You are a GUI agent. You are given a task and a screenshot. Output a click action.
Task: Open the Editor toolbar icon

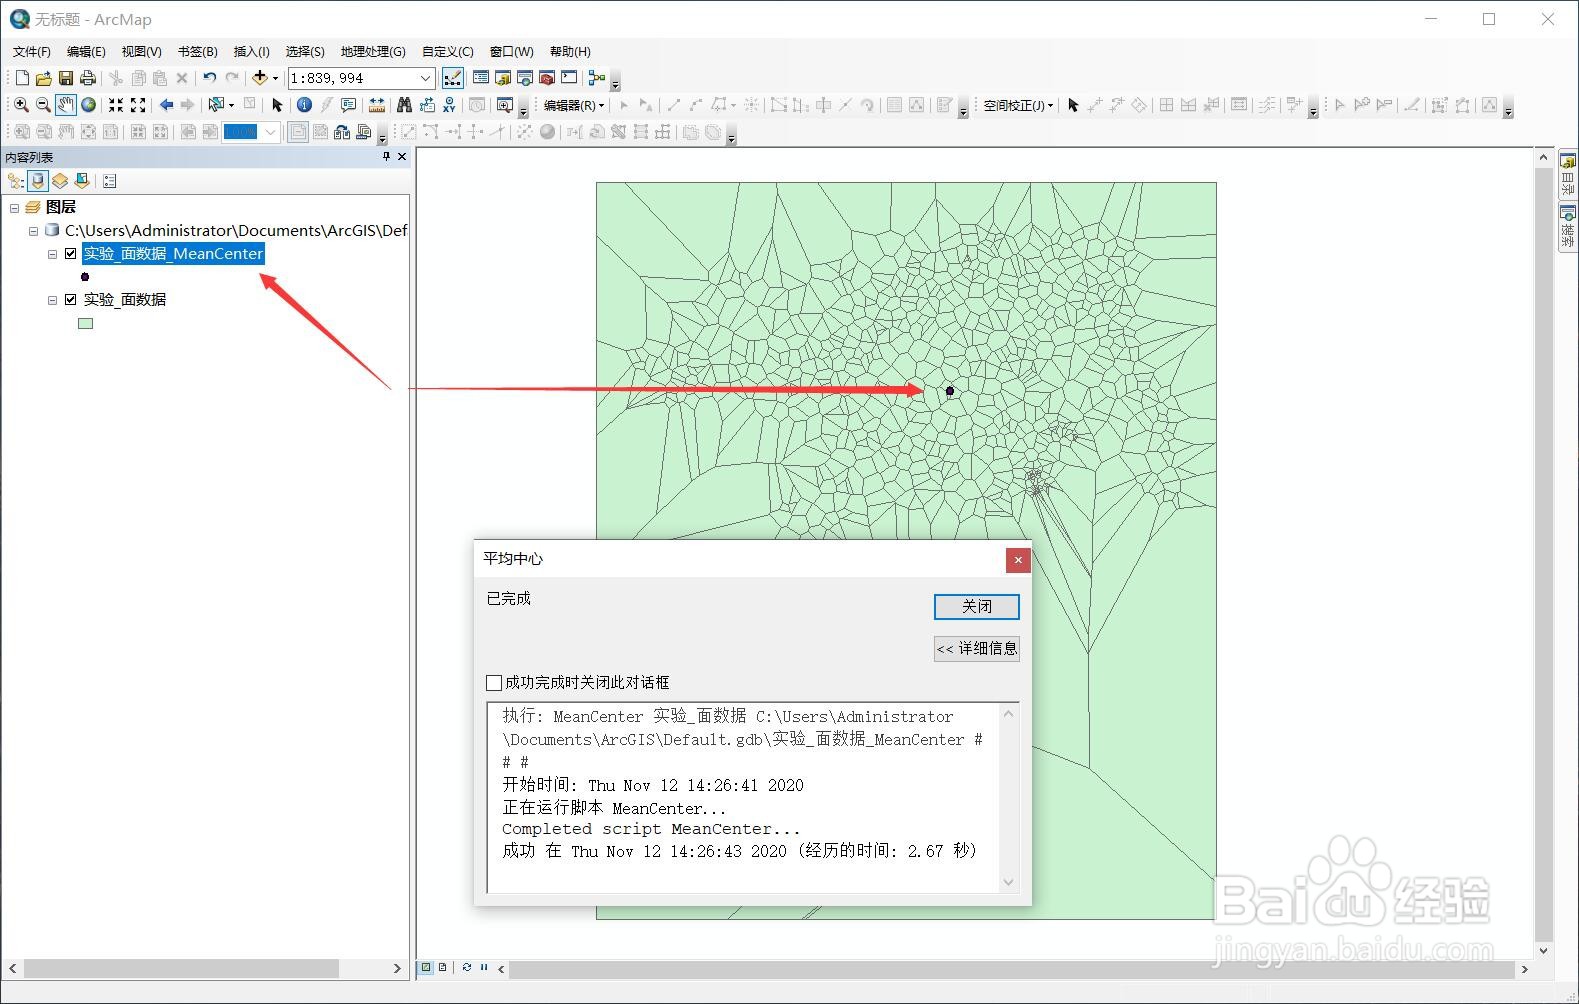453,78
